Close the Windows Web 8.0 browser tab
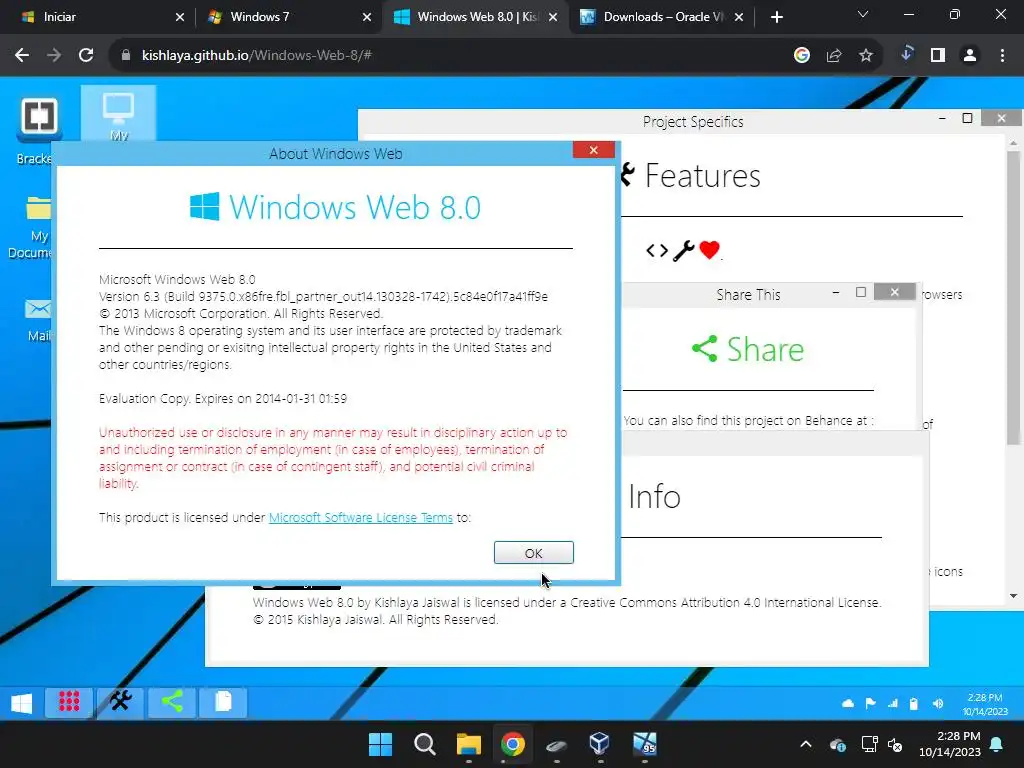Image resolution: width=1024 pixels, height=768 pixels. 553,17
